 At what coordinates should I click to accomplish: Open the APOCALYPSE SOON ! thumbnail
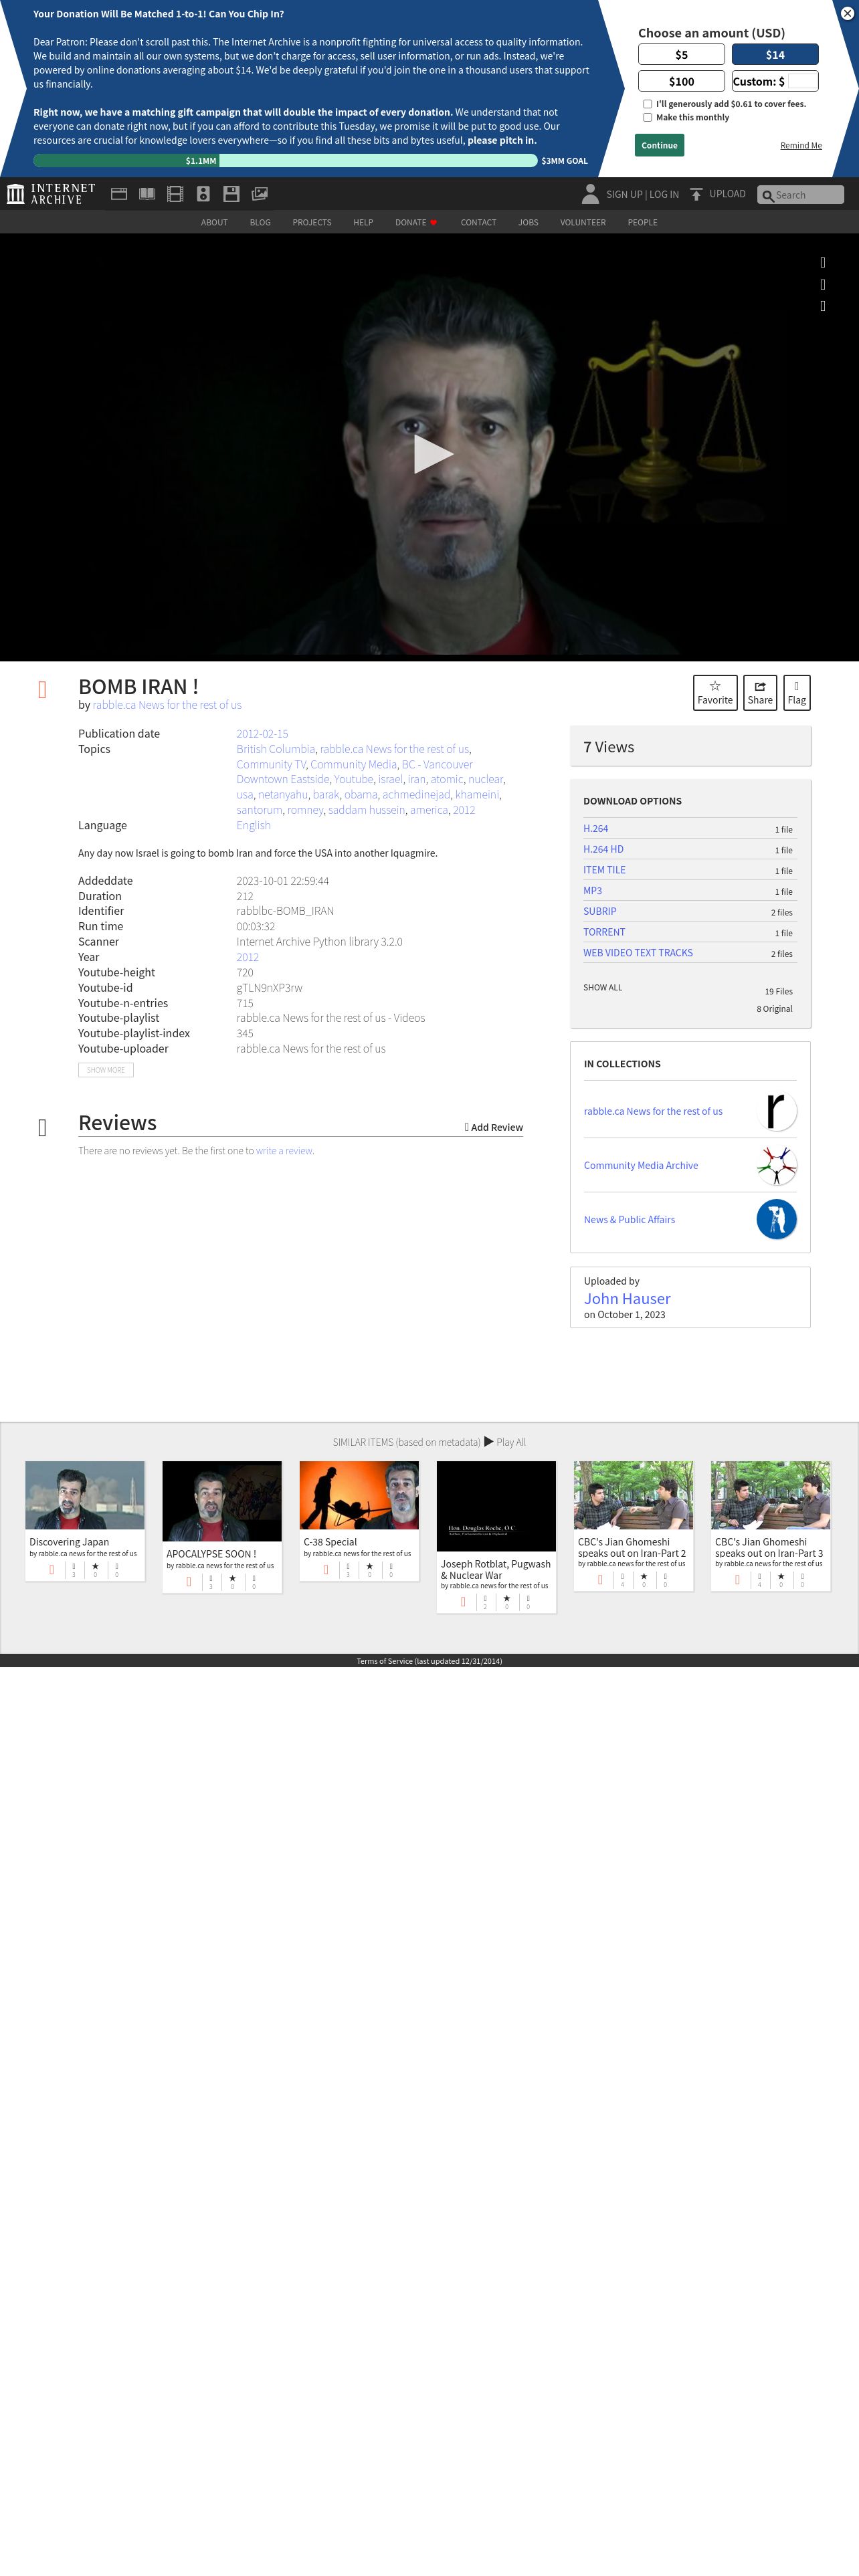click(222, 1501)
